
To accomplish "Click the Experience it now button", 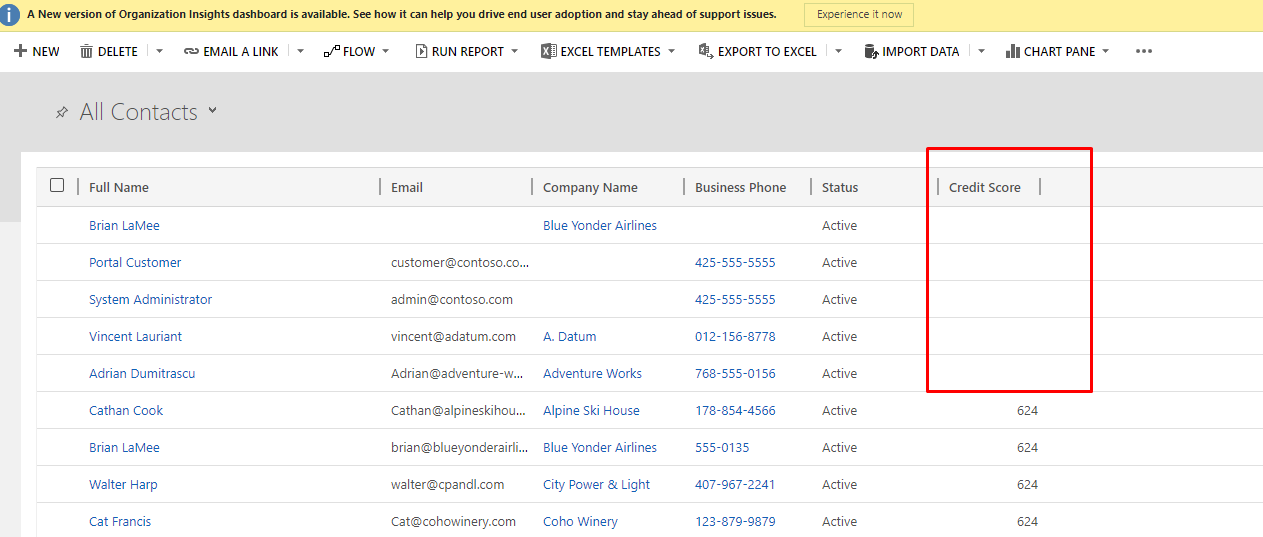I will (859, 15).
